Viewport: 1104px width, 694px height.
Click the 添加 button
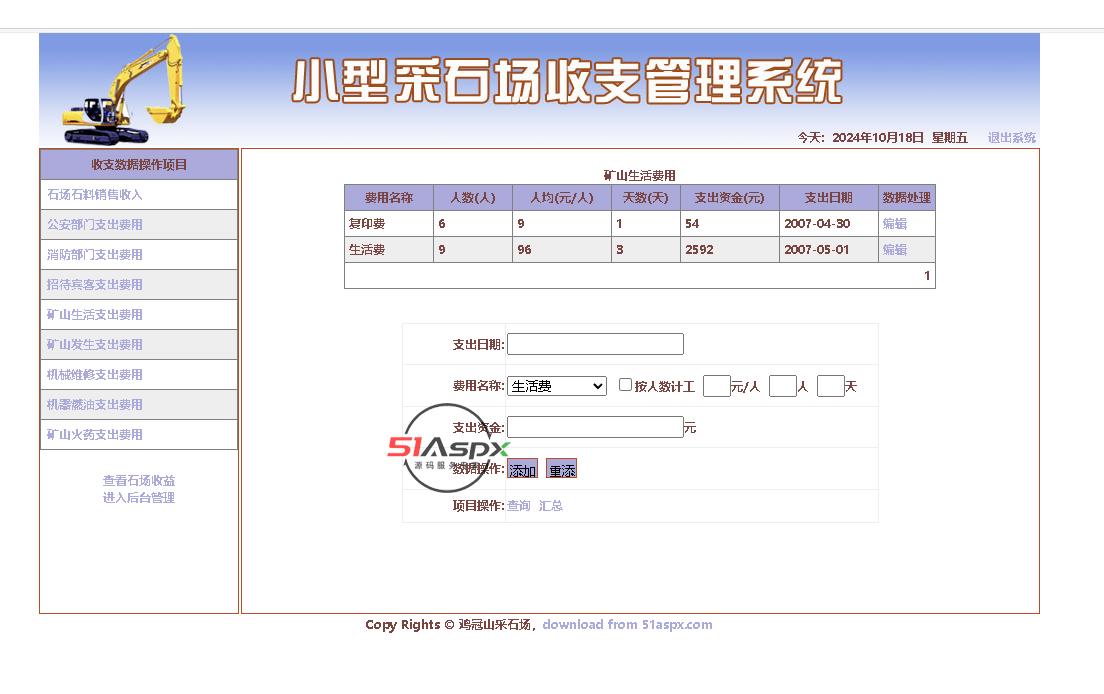point(522,470)
